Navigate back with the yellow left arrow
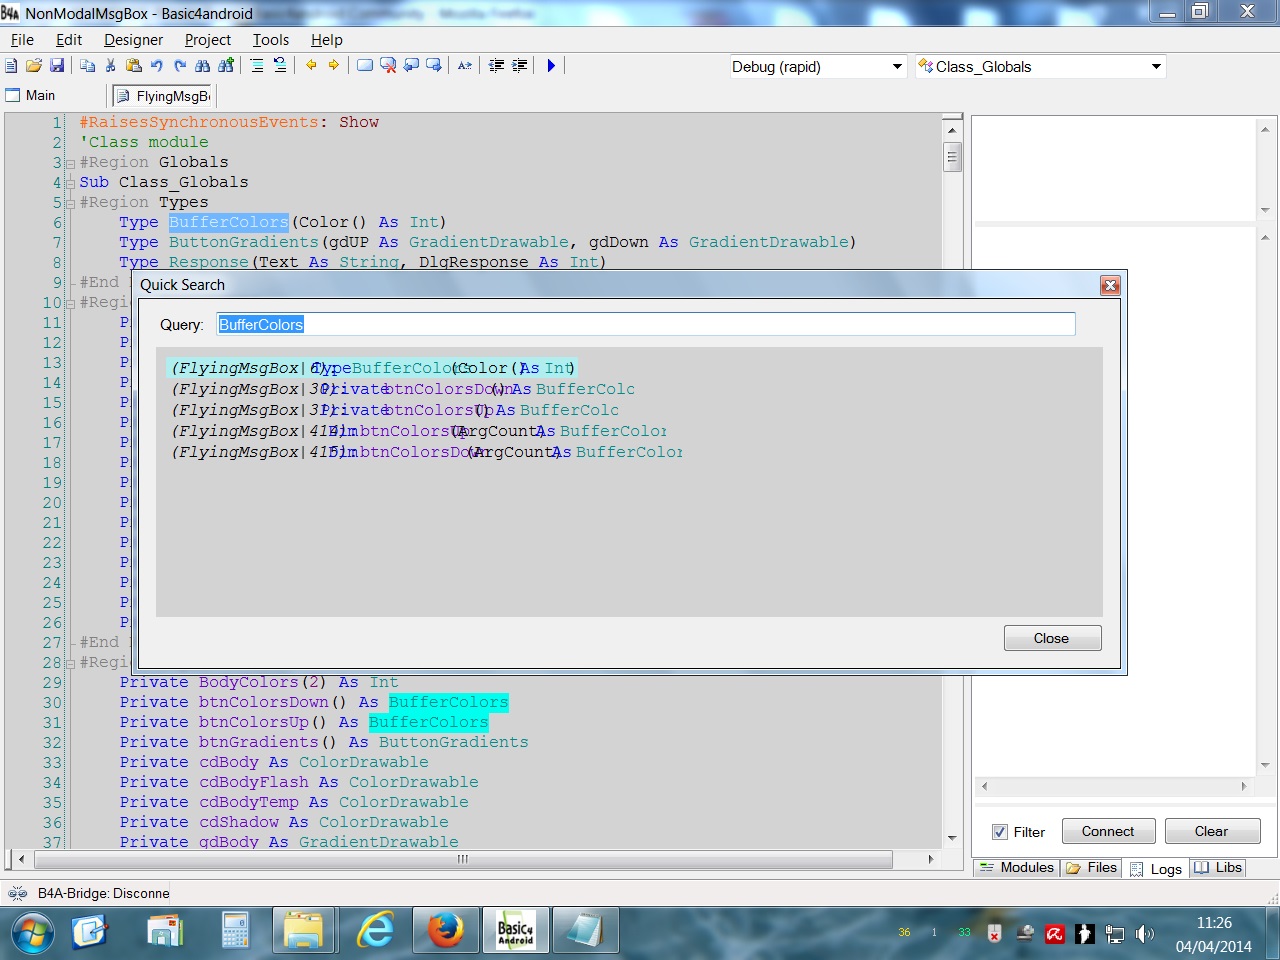Image resolution: width=1280 pixels, height=960 pixels. click(x=311, y=66)
